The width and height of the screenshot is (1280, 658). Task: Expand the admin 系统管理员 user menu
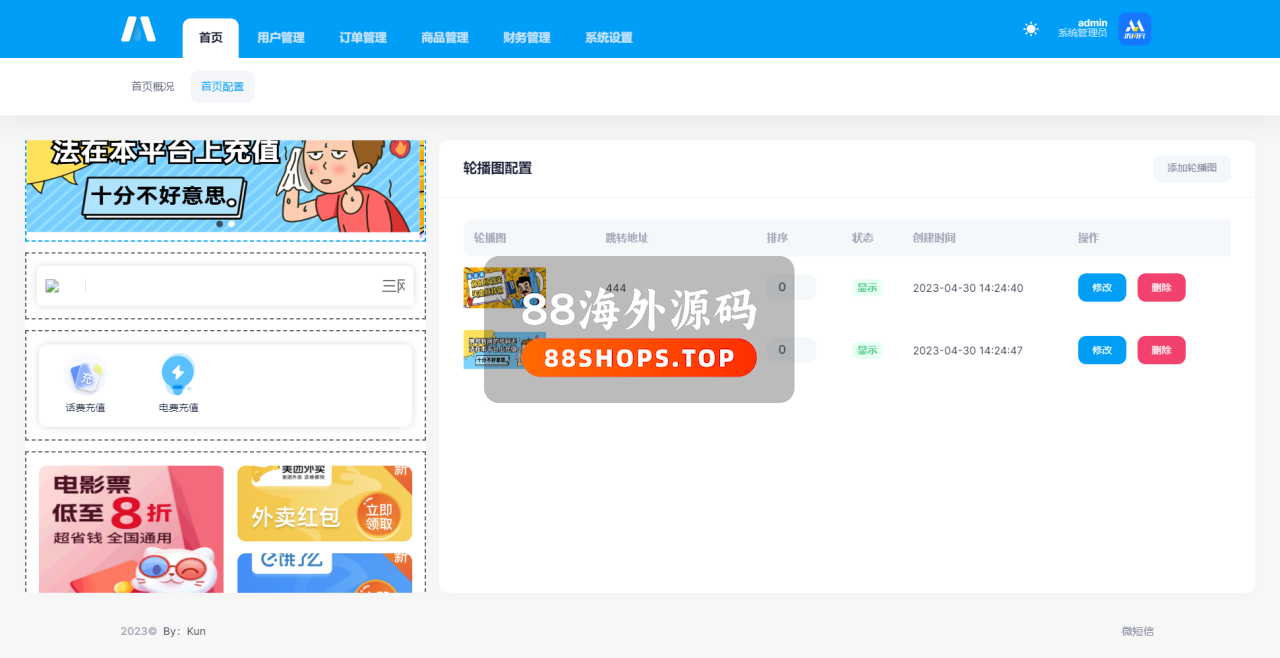[x=1082, y=28]
